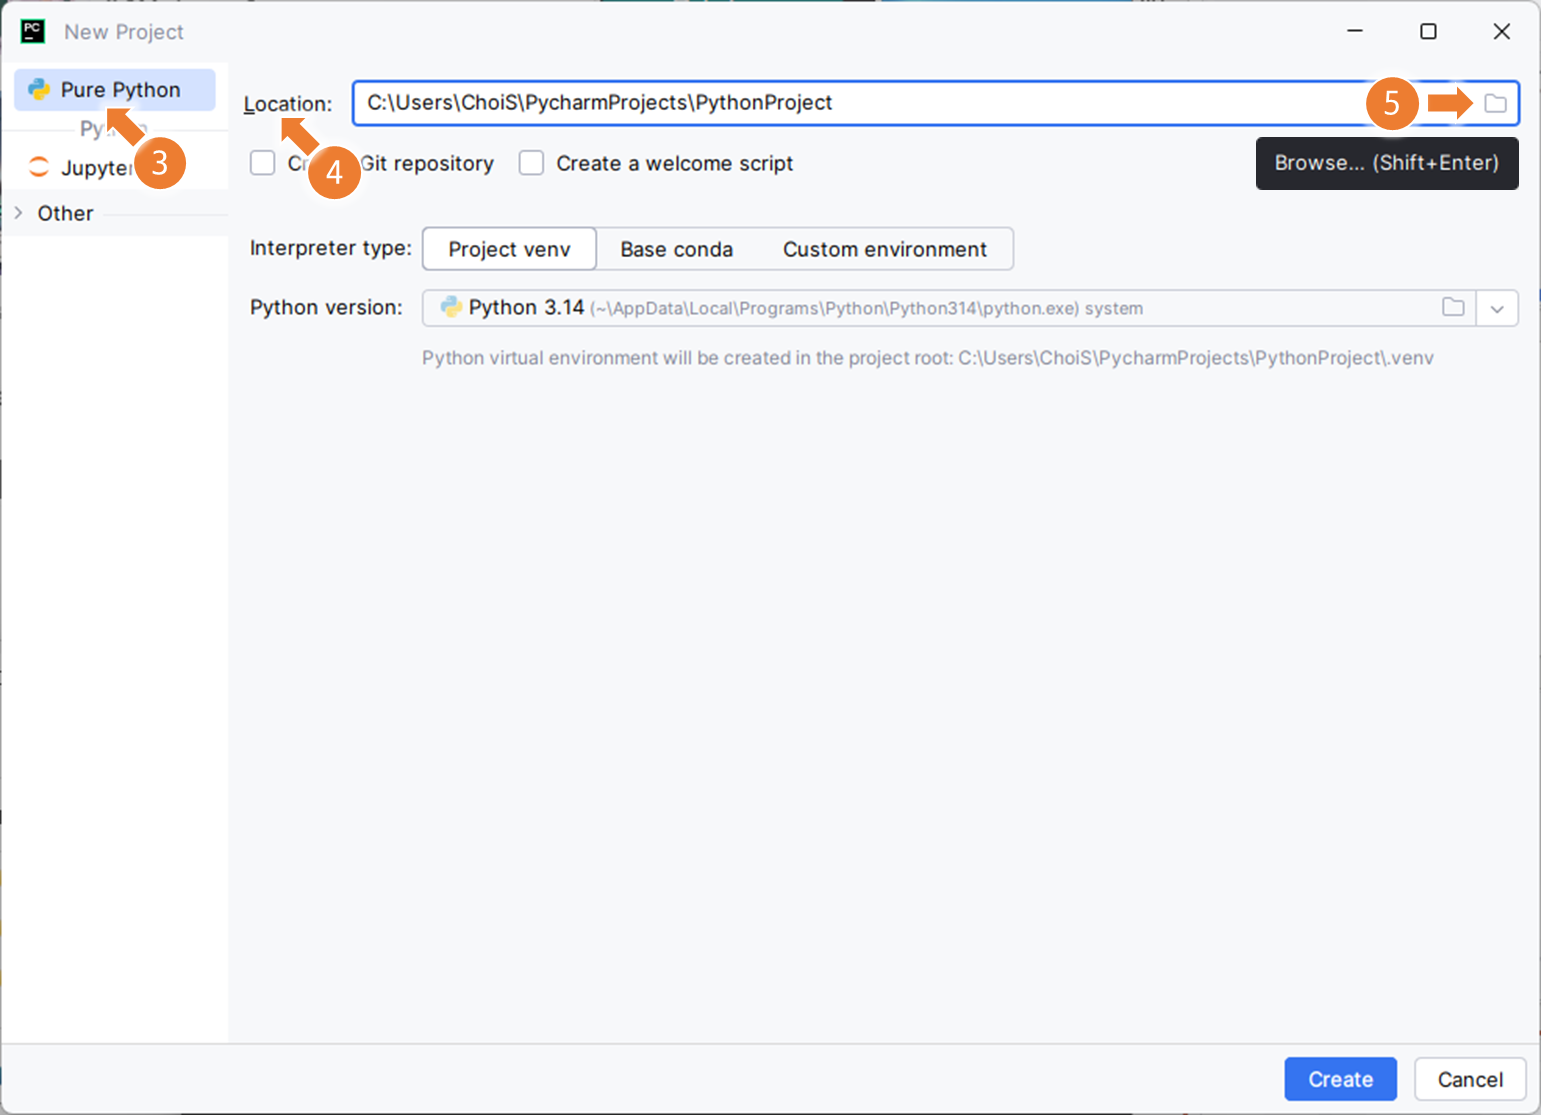Click the Create a welcome script label
This screenshot has height=1115, width=1541.
coord(675,163)
